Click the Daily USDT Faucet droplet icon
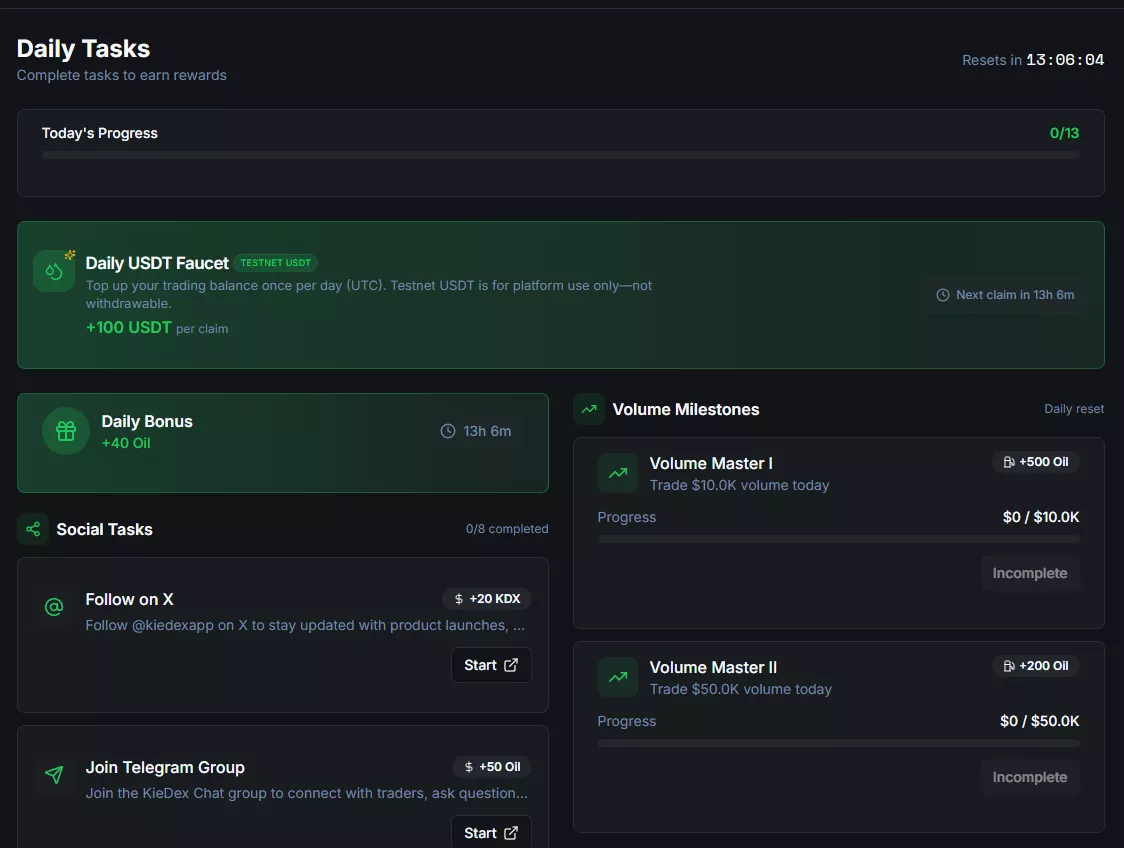 pyautogui.click(x=54, y=271)
